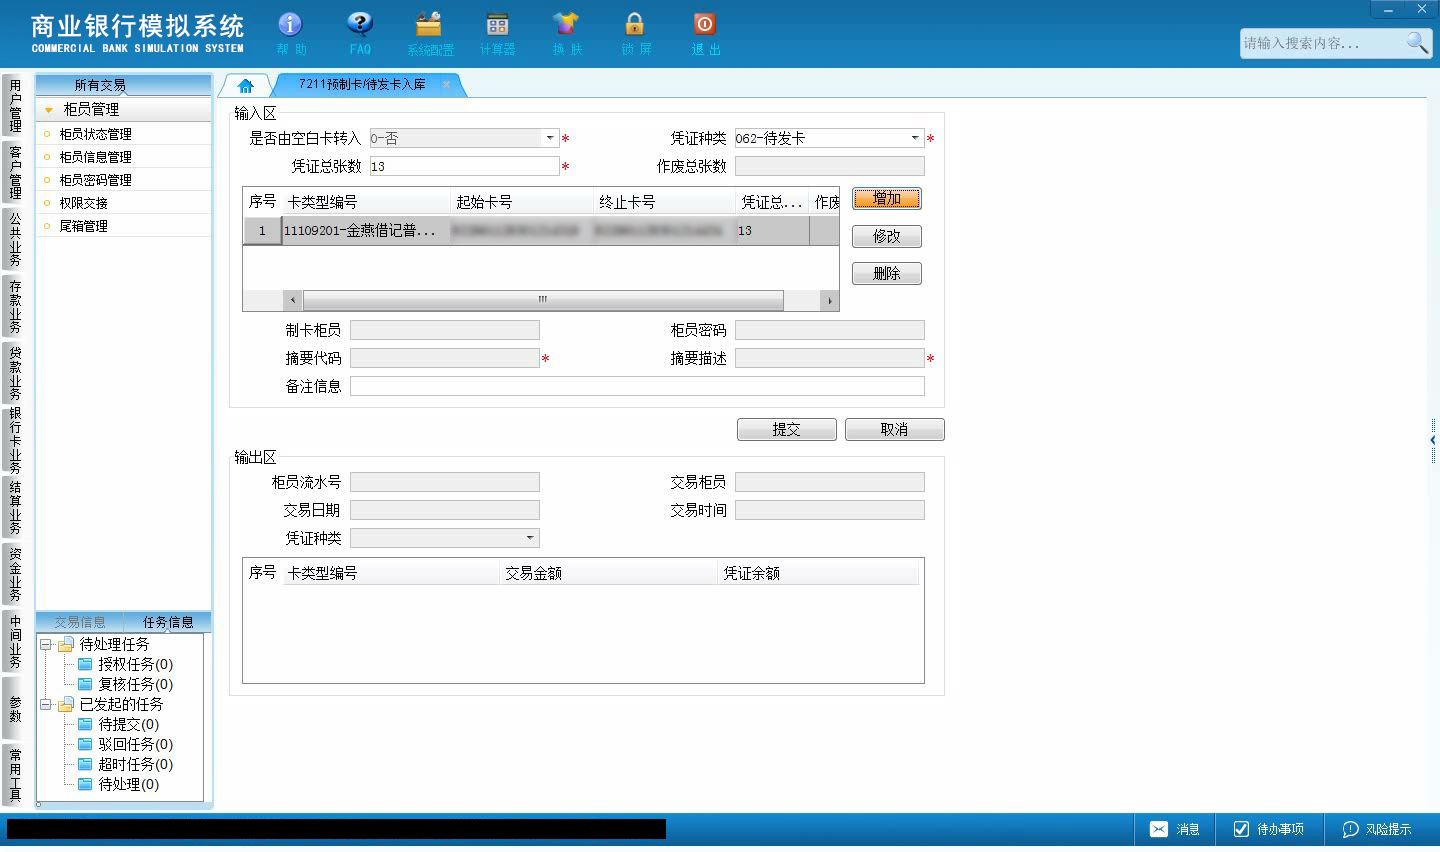
Task: Click the 卡类型编号 column header in input table
Action: coord(366,202)
